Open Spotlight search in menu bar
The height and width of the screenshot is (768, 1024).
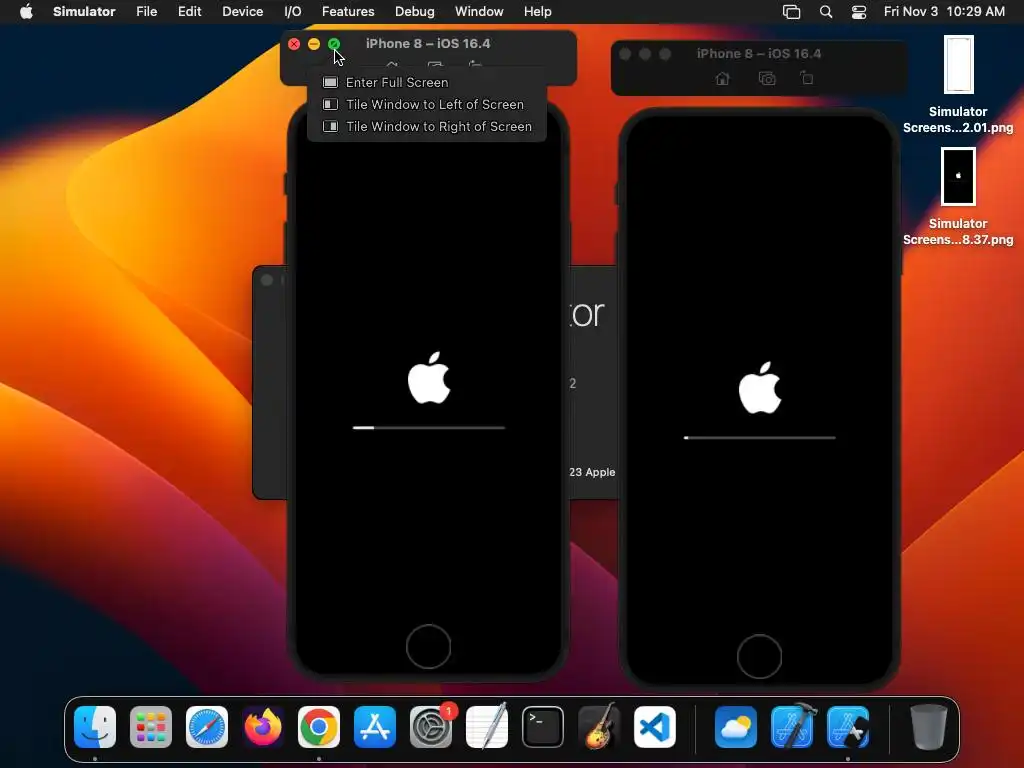pos(826,12)
